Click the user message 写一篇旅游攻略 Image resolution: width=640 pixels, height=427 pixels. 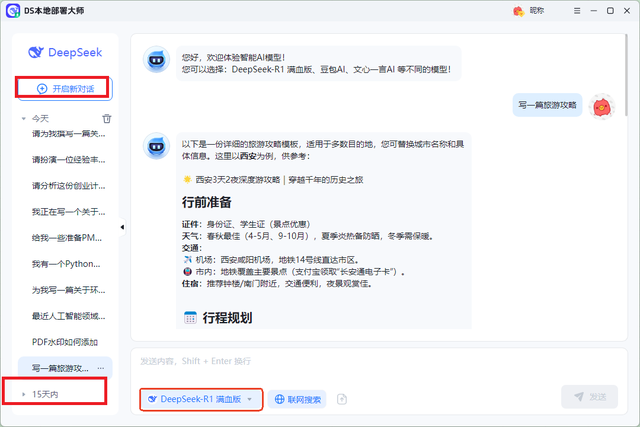[x=547, y=105]
